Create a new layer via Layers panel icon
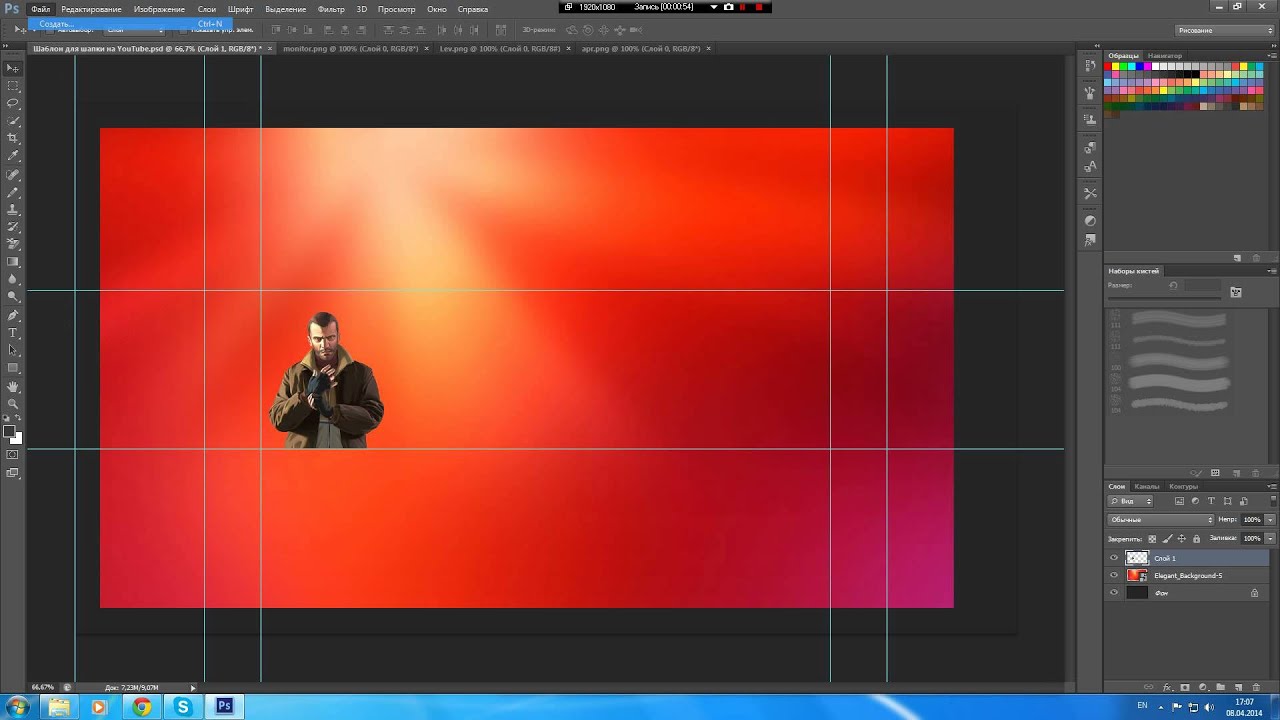 tap(1238, 688)
